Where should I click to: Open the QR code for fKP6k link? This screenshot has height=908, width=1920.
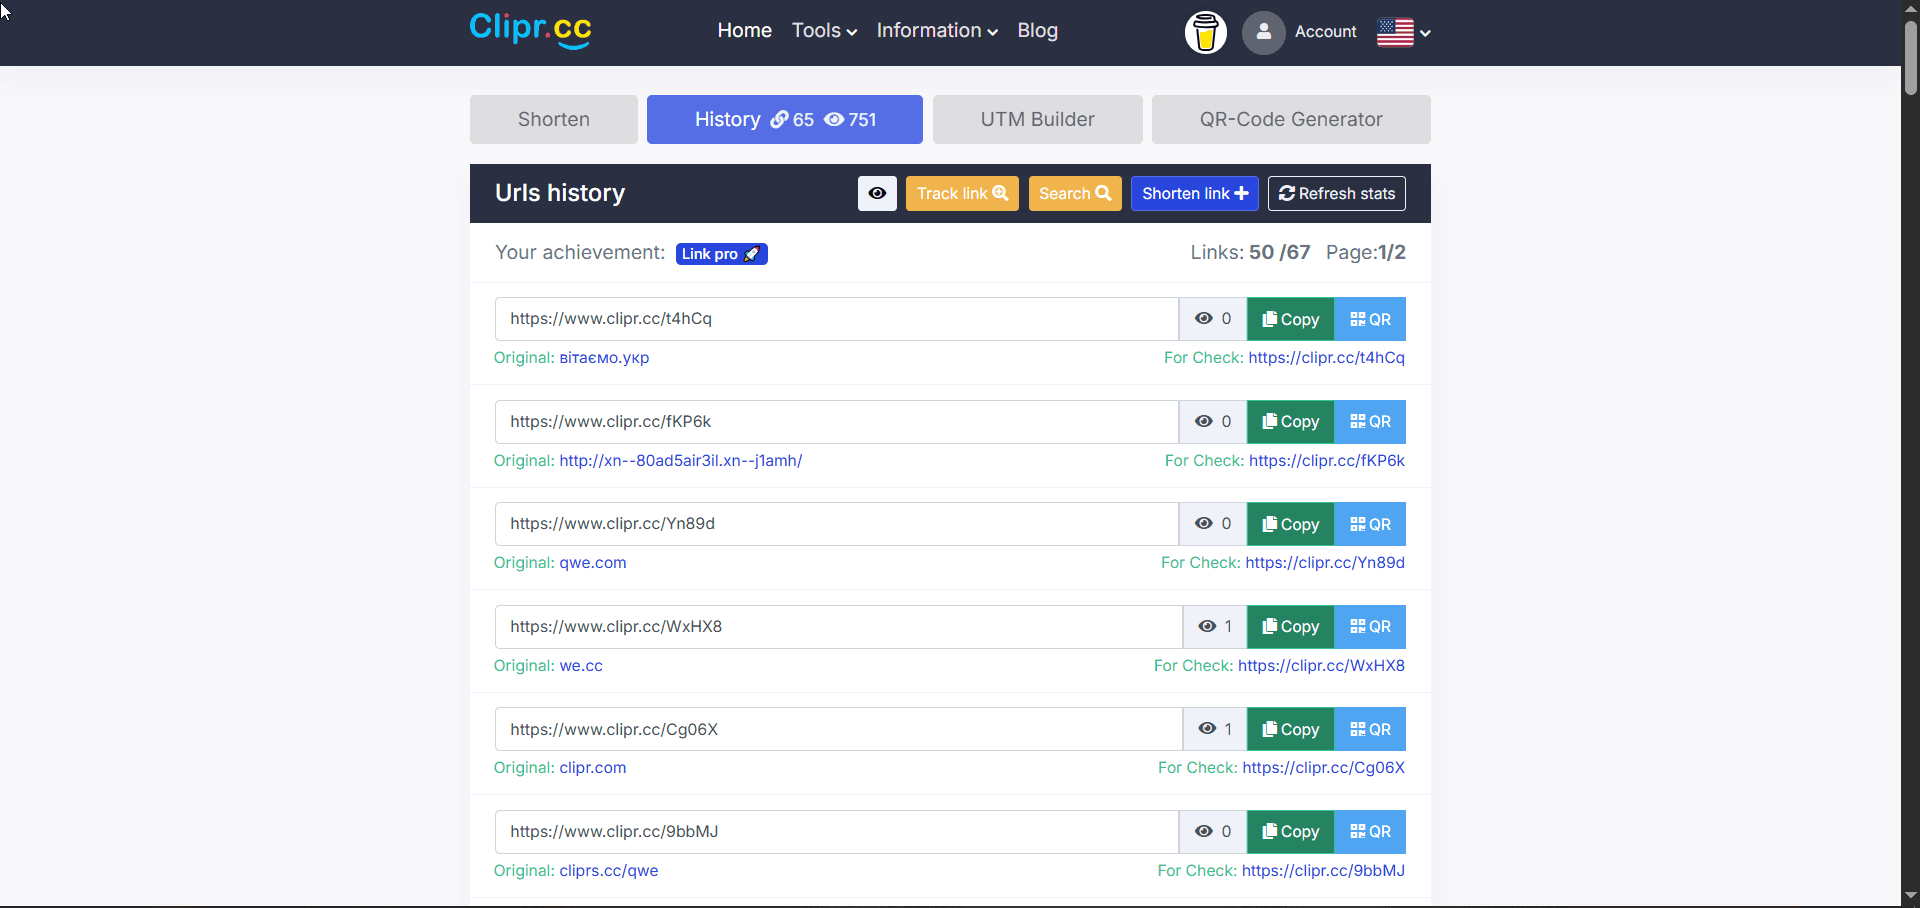(x=1370, y=421)
